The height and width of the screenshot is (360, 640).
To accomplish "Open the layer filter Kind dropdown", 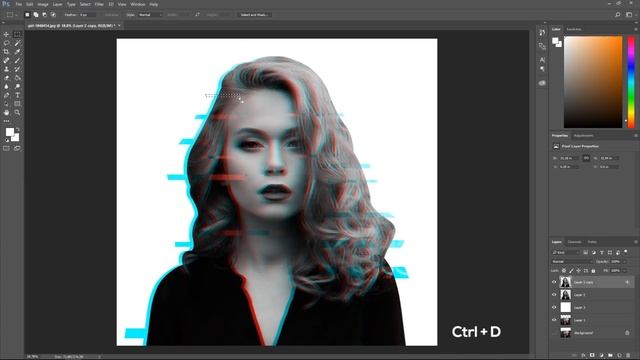I will tap(566, 253).
